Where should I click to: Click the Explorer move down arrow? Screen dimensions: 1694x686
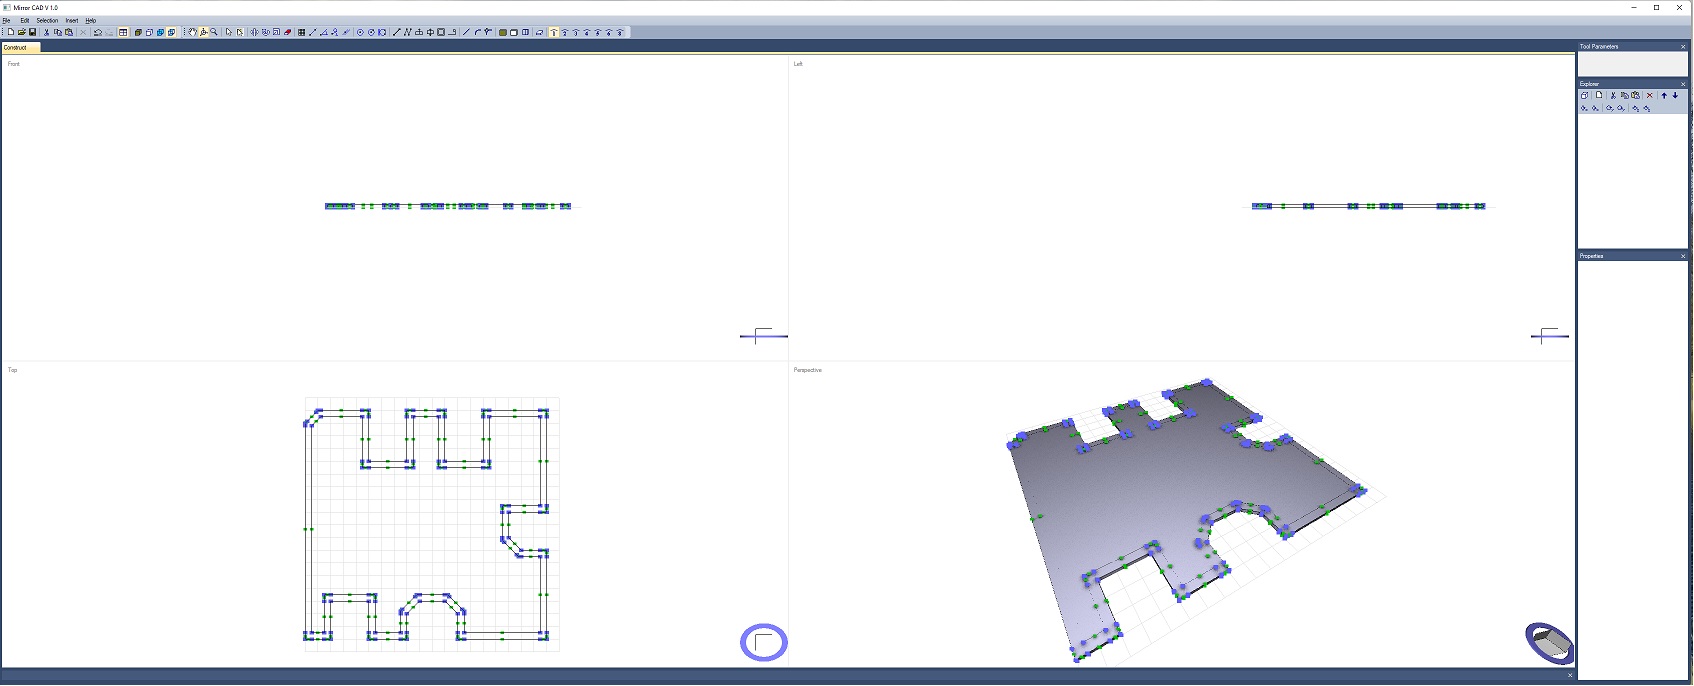point(1675,95)
